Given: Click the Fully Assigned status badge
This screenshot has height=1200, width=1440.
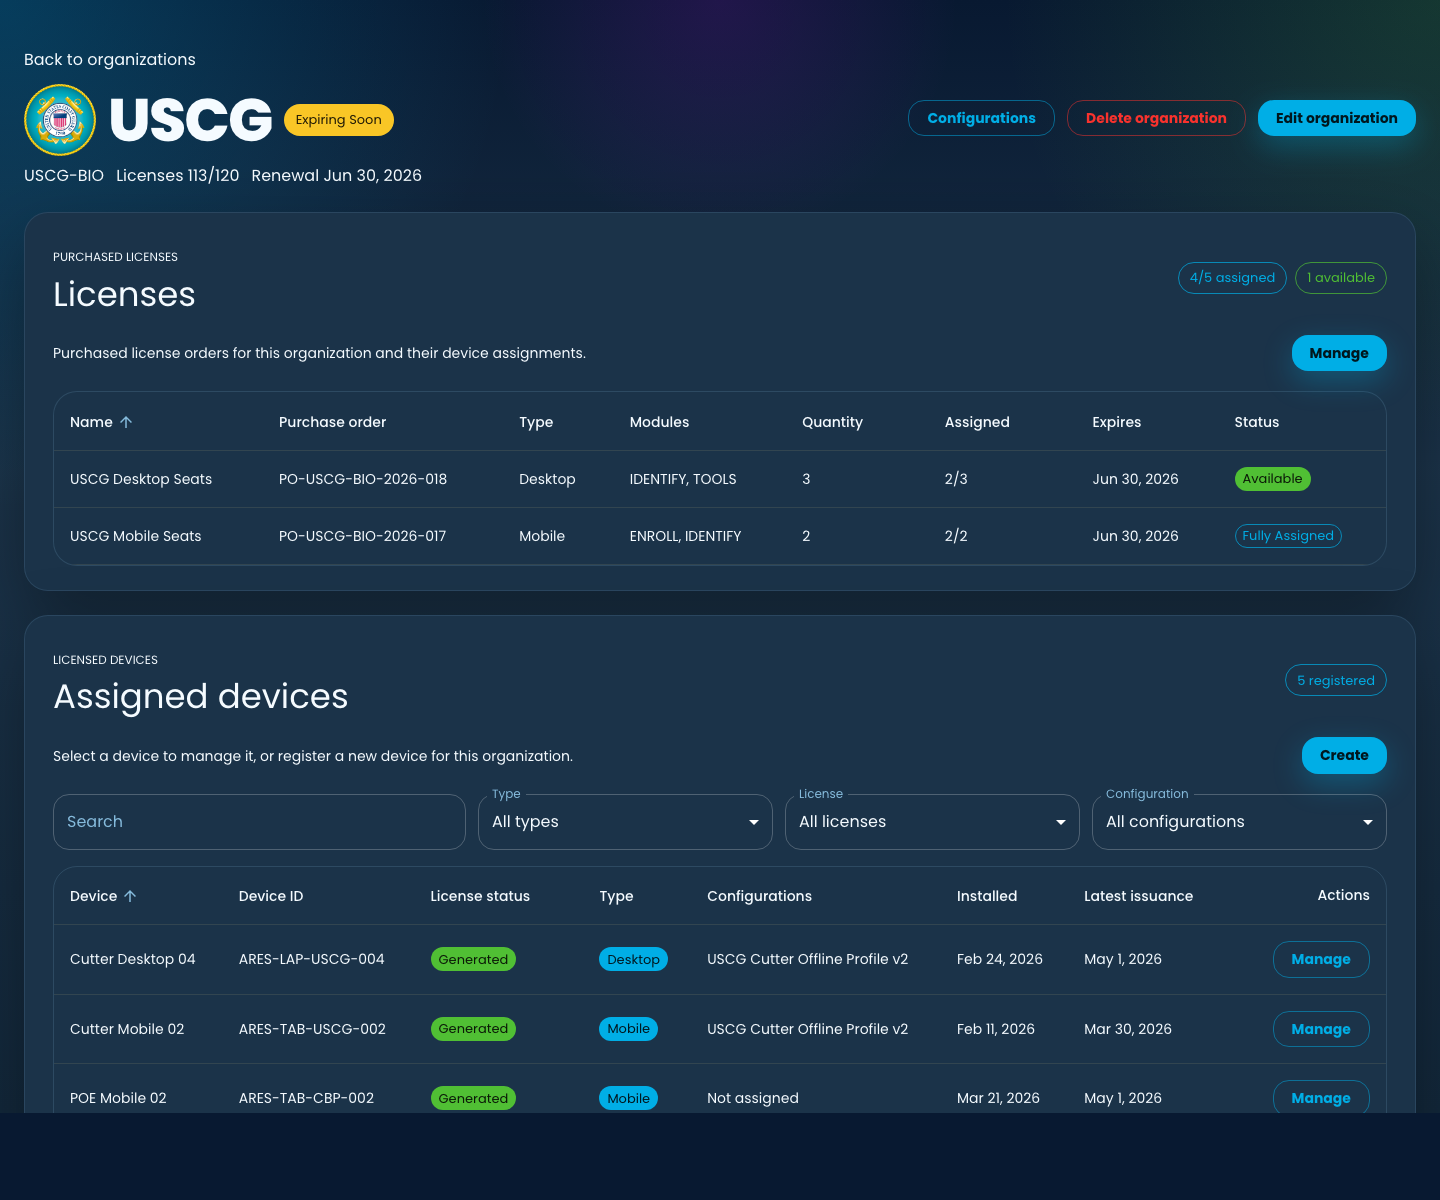Looking at the screenshot, I should pos(1288,536).
